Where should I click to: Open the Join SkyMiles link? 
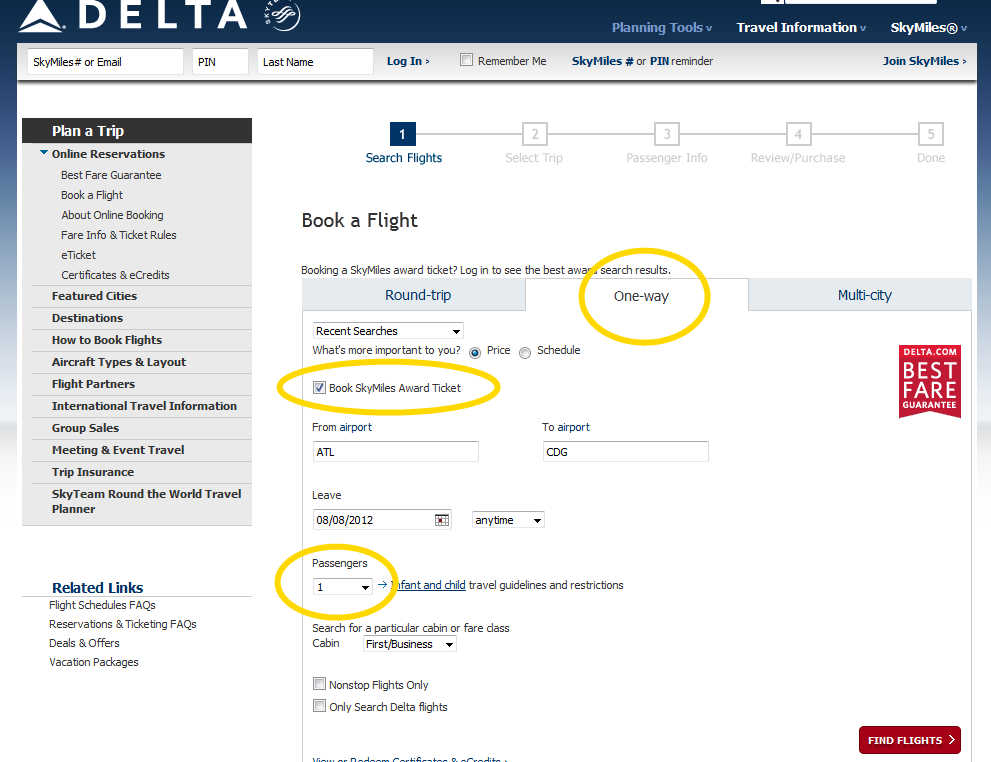pyautogui.click(x=924, y=61)
